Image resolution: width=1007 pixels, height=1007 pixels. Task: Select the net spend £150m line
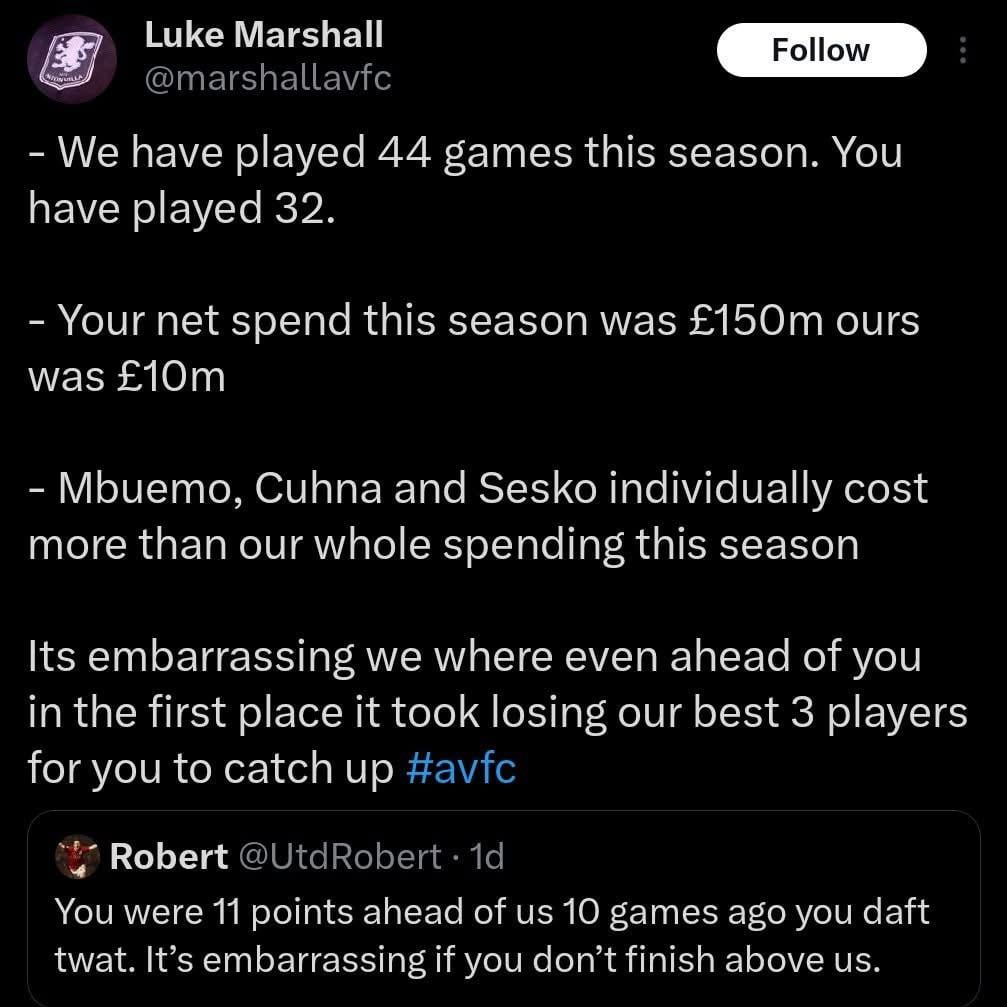click(473, 321)
